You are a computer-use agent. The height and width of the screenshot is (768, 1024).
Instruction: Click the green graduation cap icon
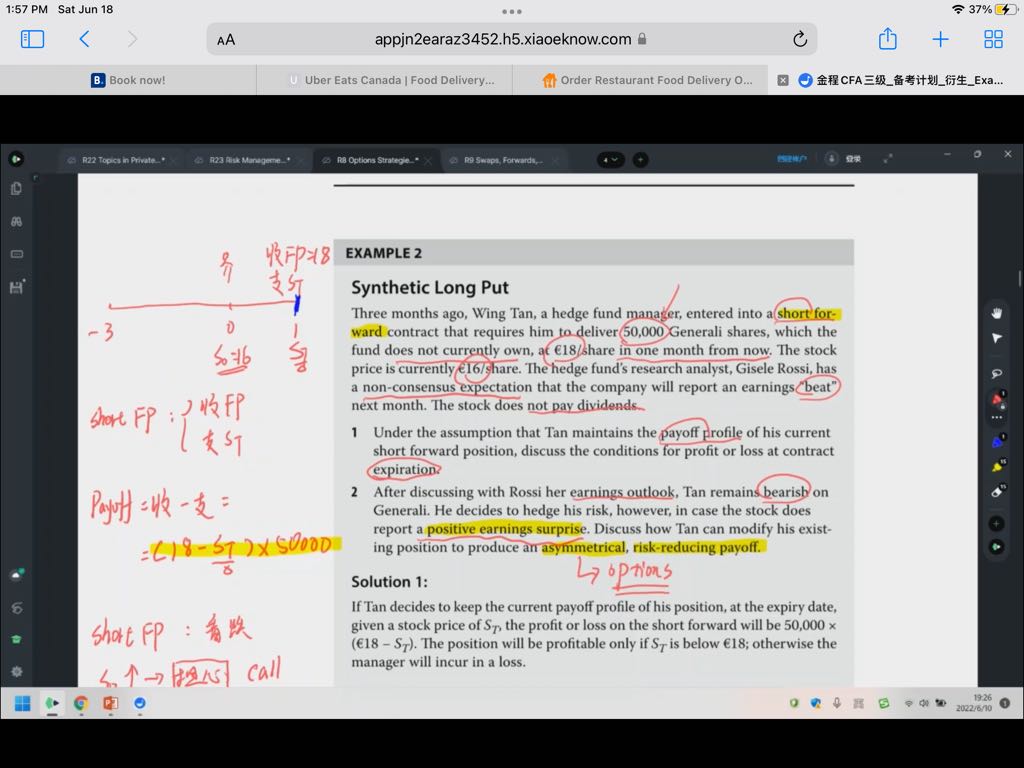pos(16,639)
